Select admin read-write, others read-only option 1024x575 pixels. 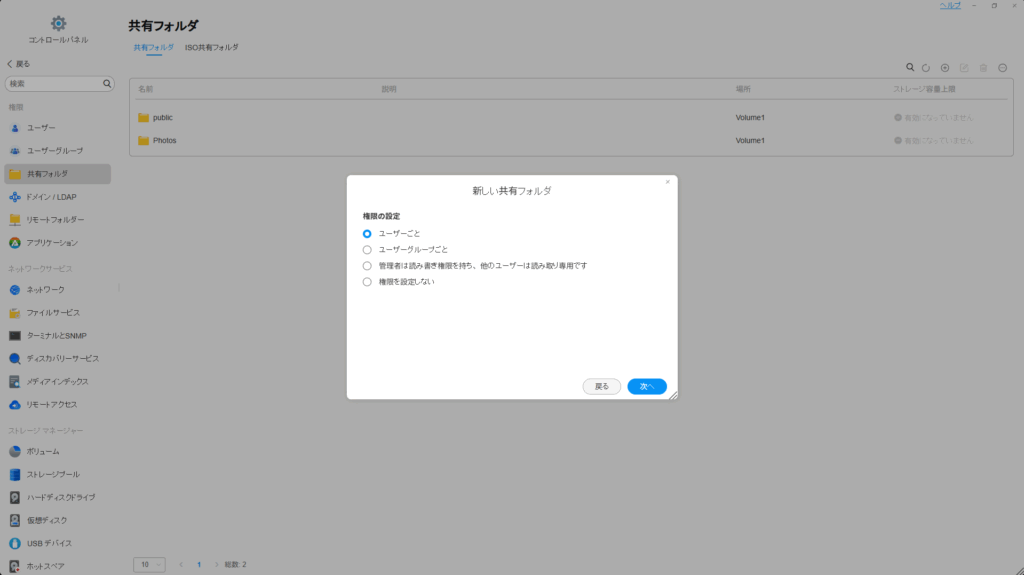coord(367,266)
